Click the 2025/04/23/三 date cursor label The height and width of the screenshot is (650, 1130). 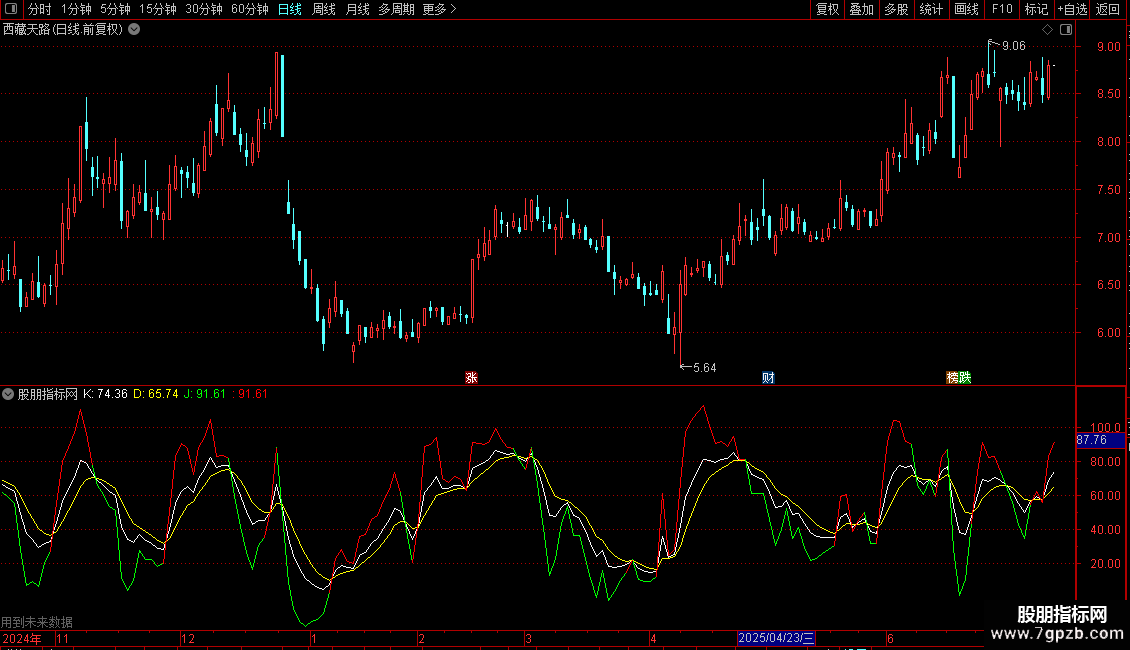click(776, 638)
